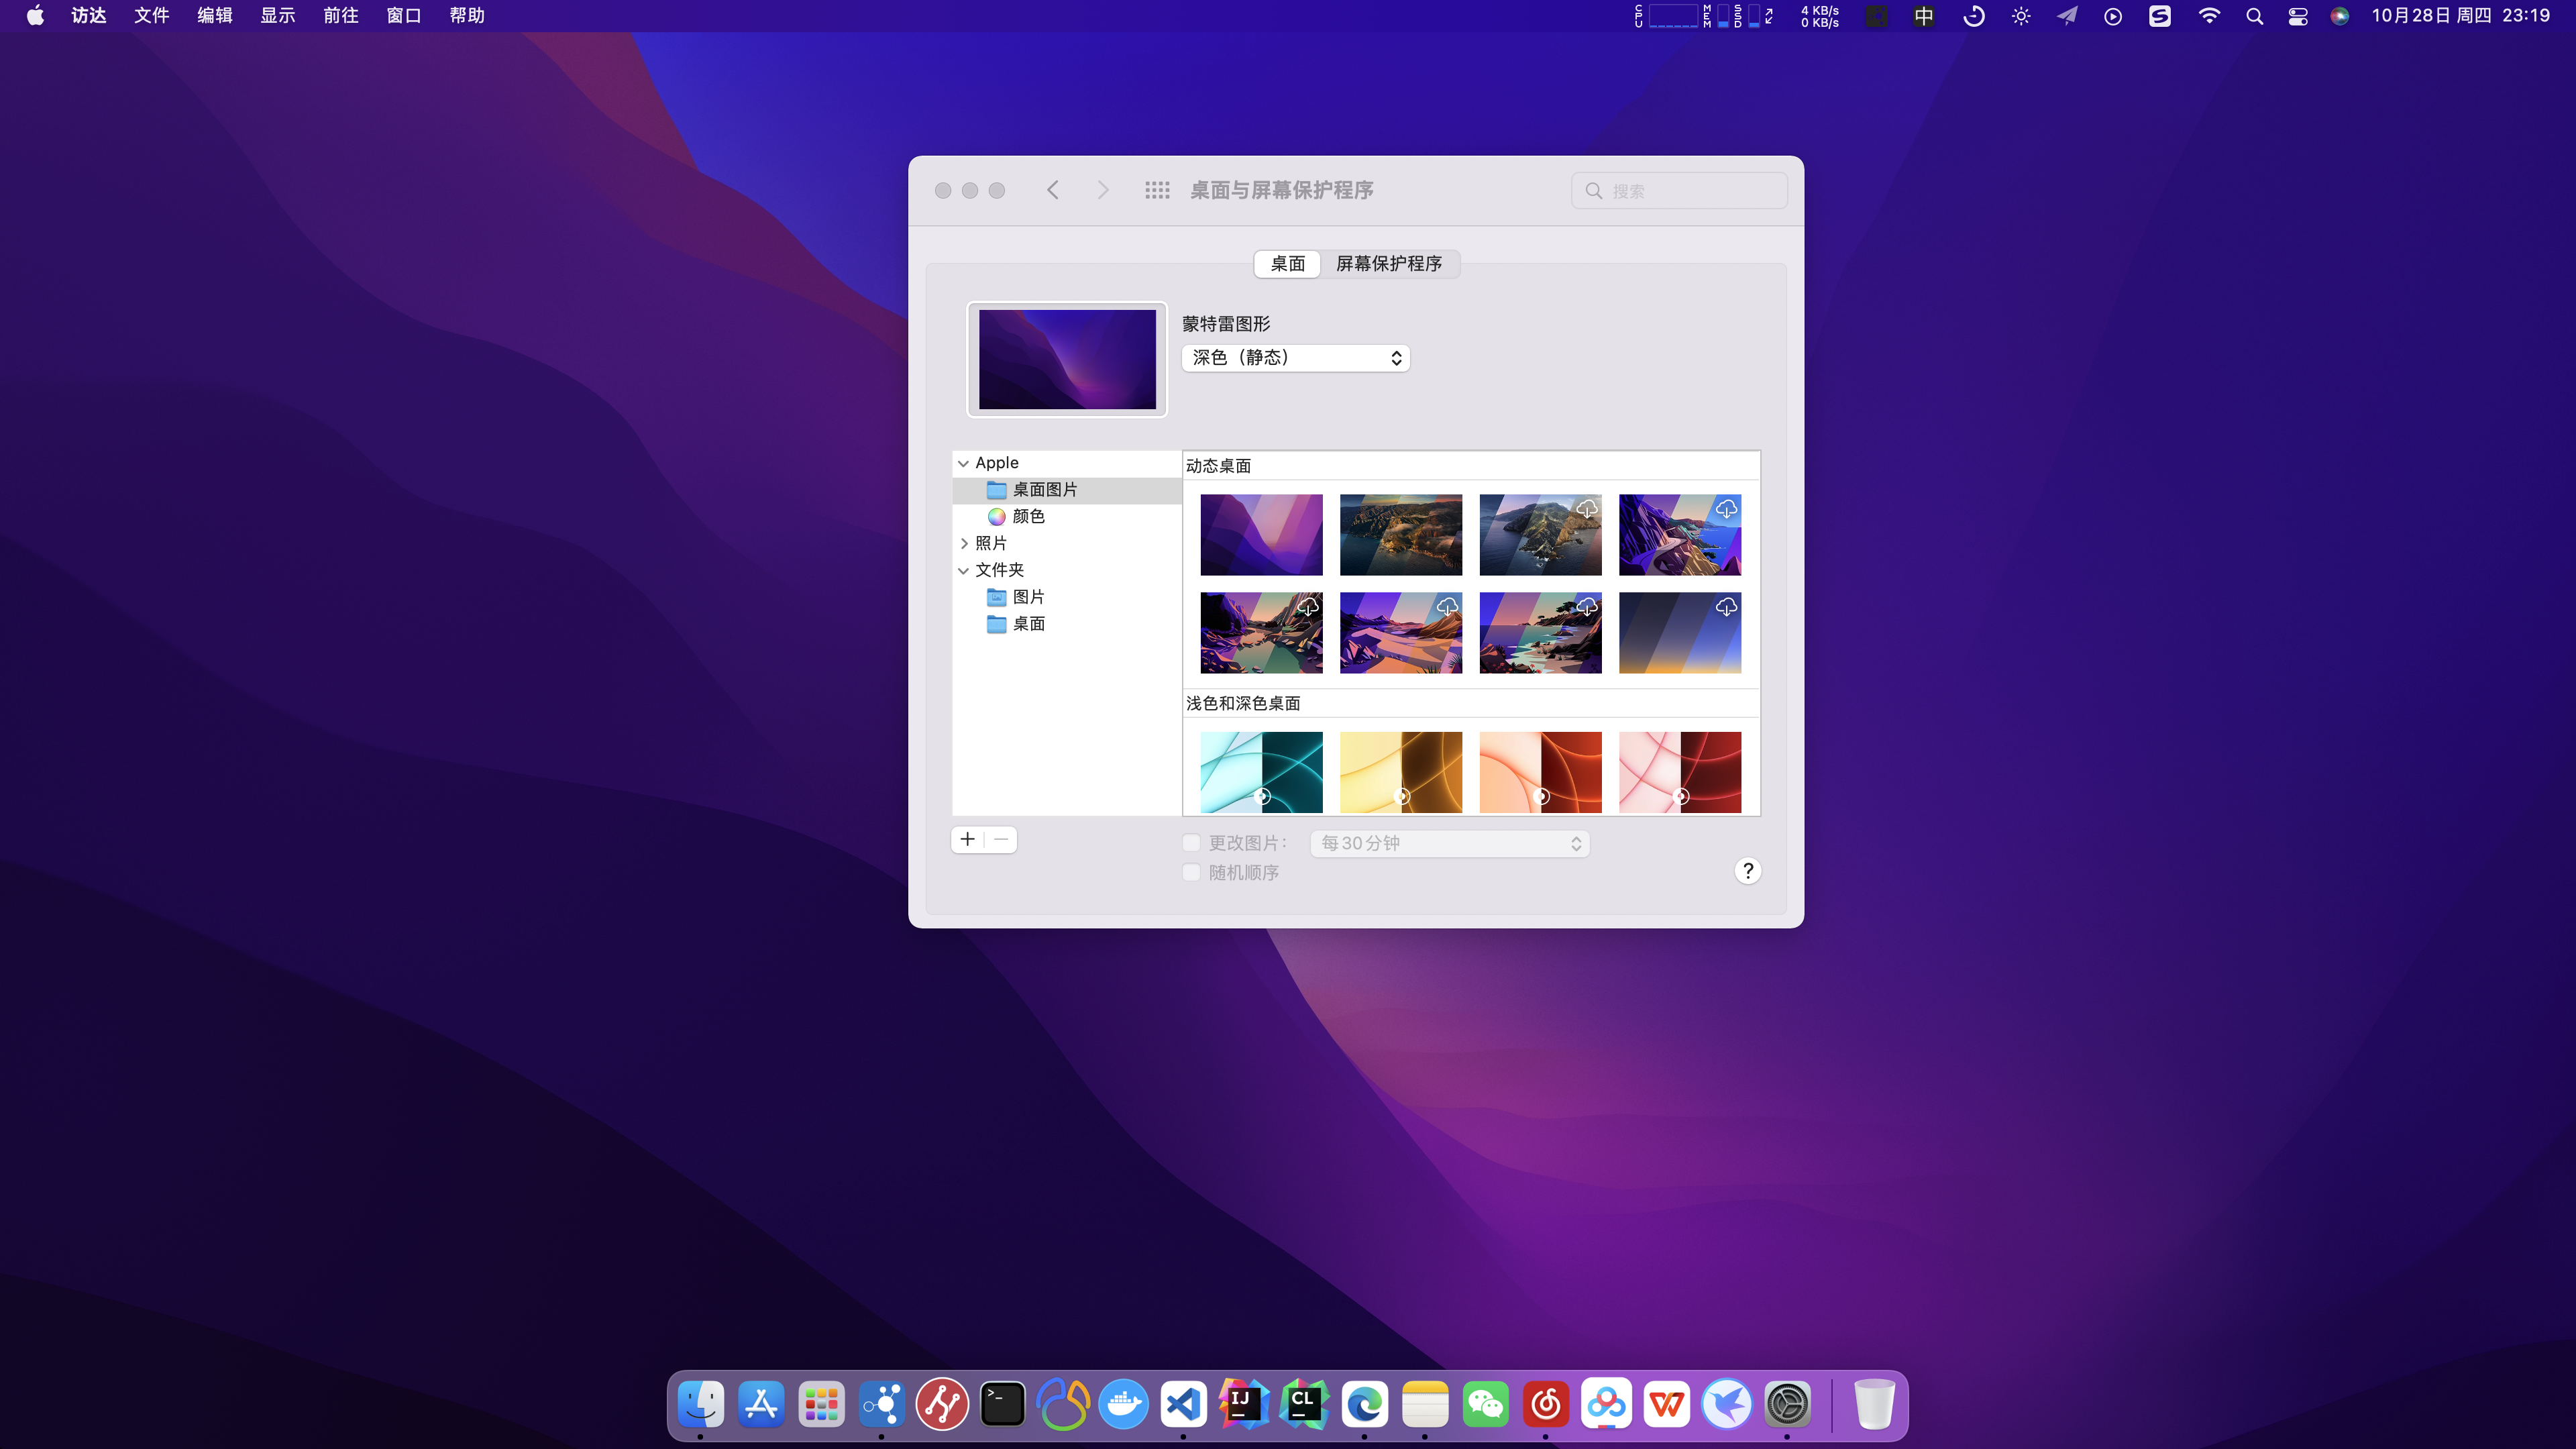Select the 图片 folder in sidebar
Screen dimensions: 2576x1449
[1028, 597]
